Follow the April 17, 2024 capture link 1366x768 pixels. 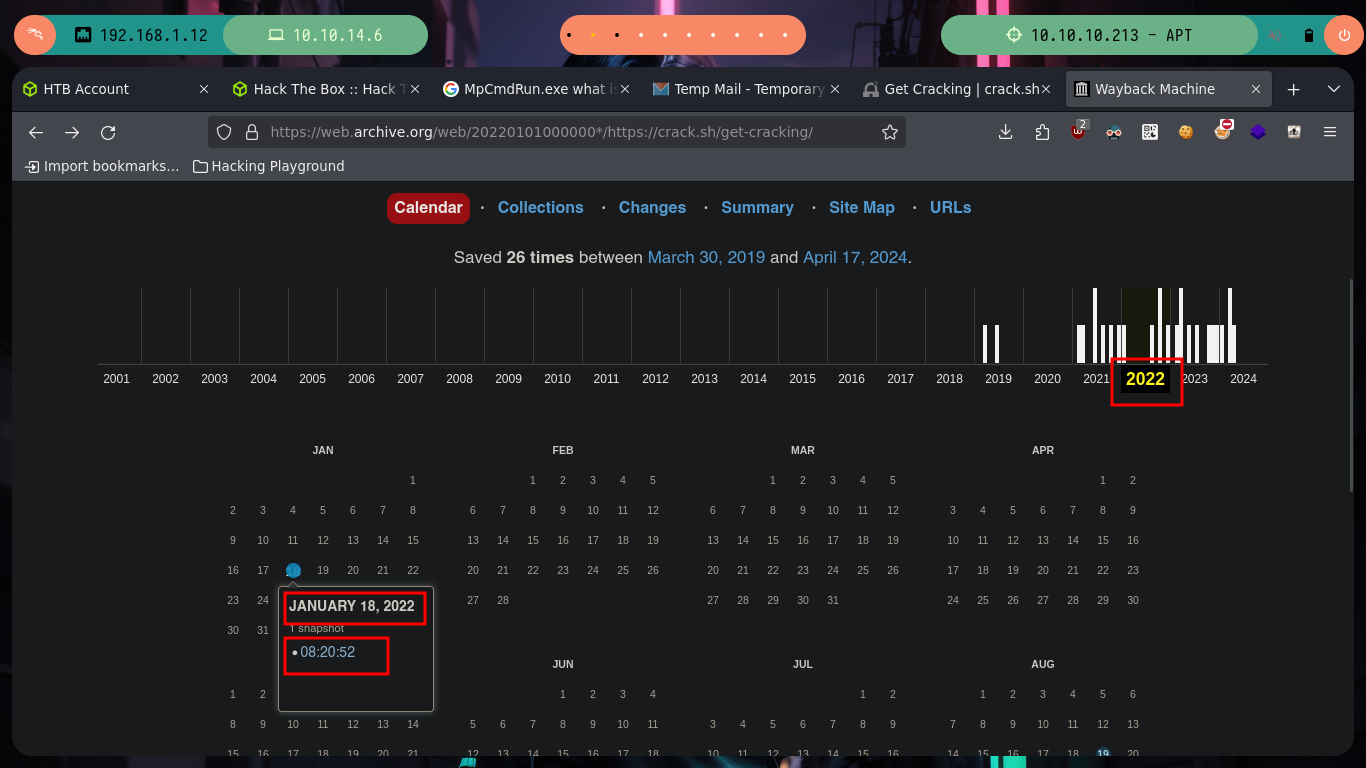(x=855, y=257)
